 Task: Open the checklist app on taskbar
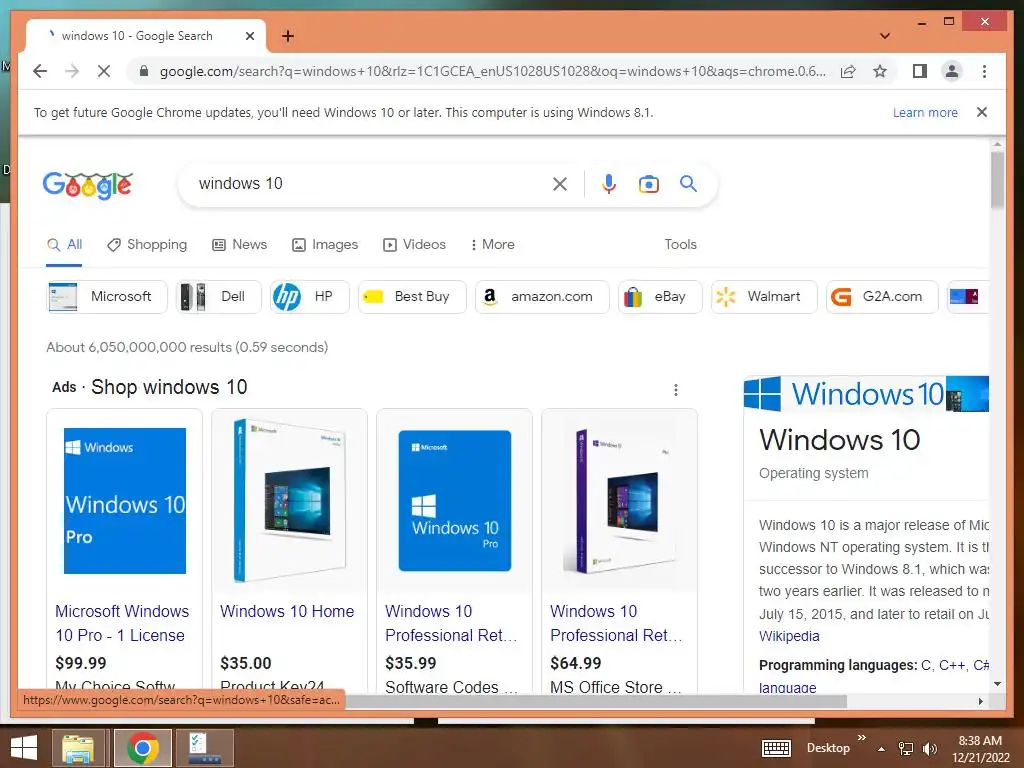[x=205, y=748]
